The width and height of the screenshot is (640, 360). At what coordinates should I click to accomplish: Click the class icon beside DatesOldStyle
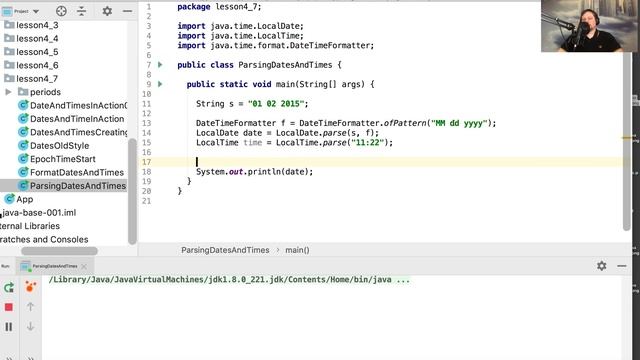click(x=23, y=146)
